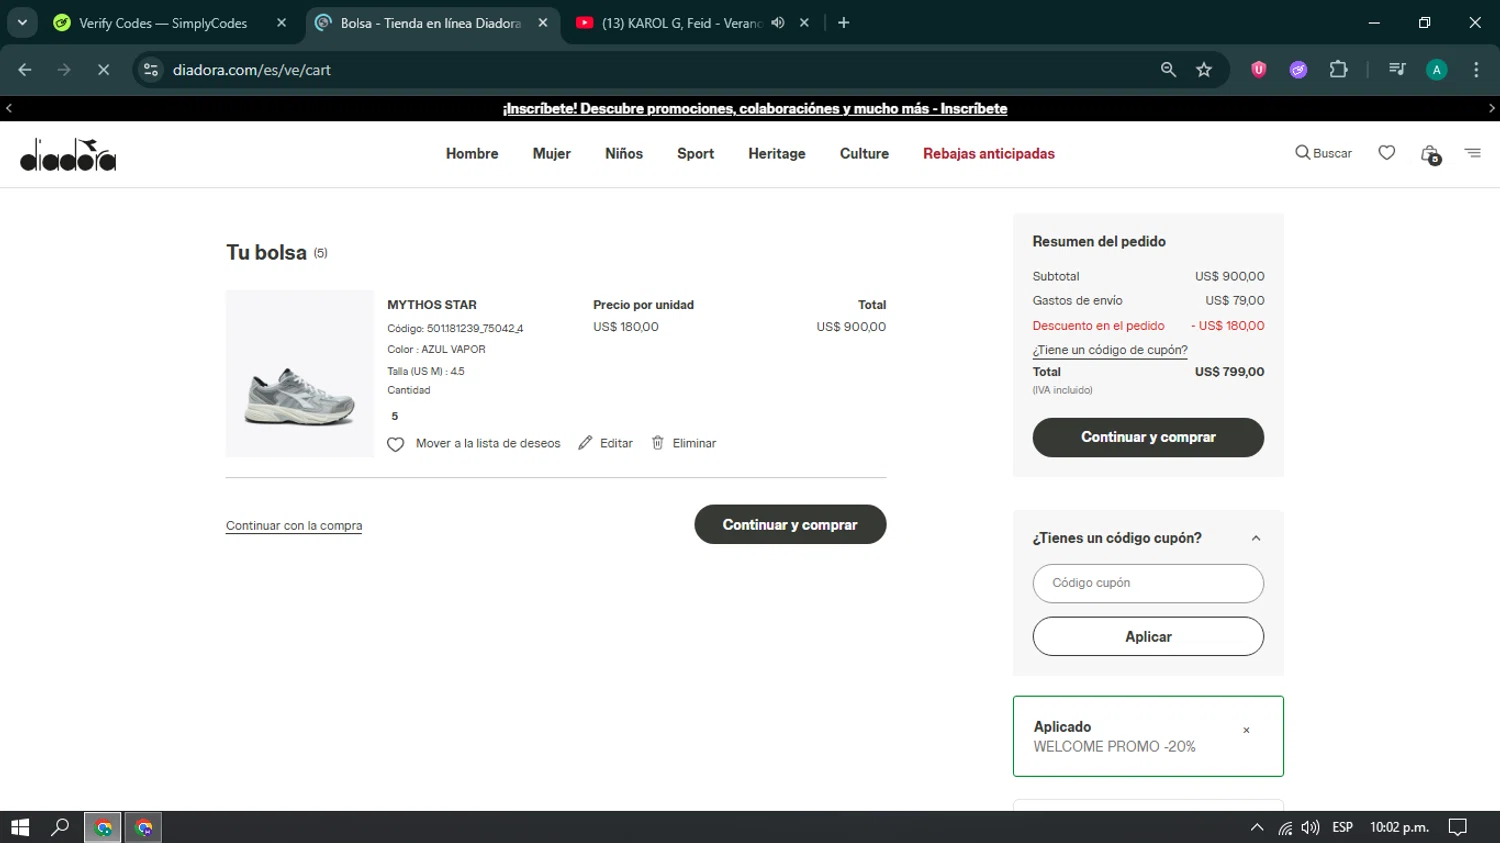This screenshot has width=1500, height=843.
Task: Open the Windows Start menu
Action: point(20,827)
